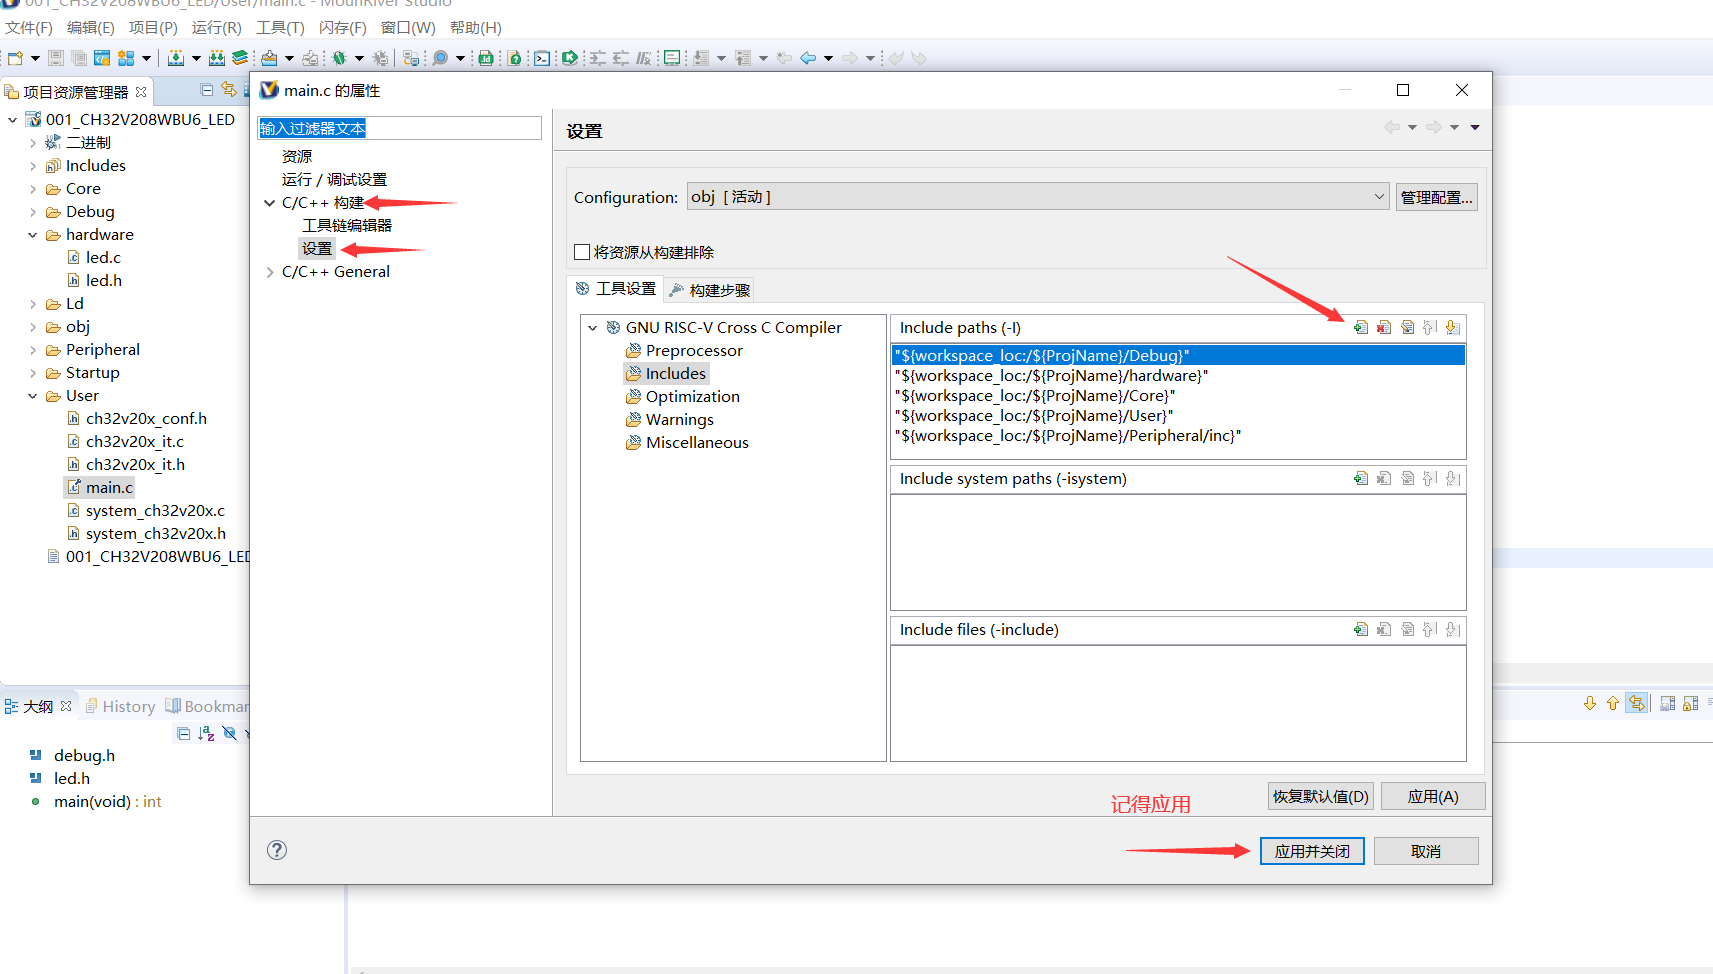Image resolution: width=1713 pixels, height=974 pixels.
Task: Select ch32v20x_it.c in project explorer
Action: (x=134, y=442)
